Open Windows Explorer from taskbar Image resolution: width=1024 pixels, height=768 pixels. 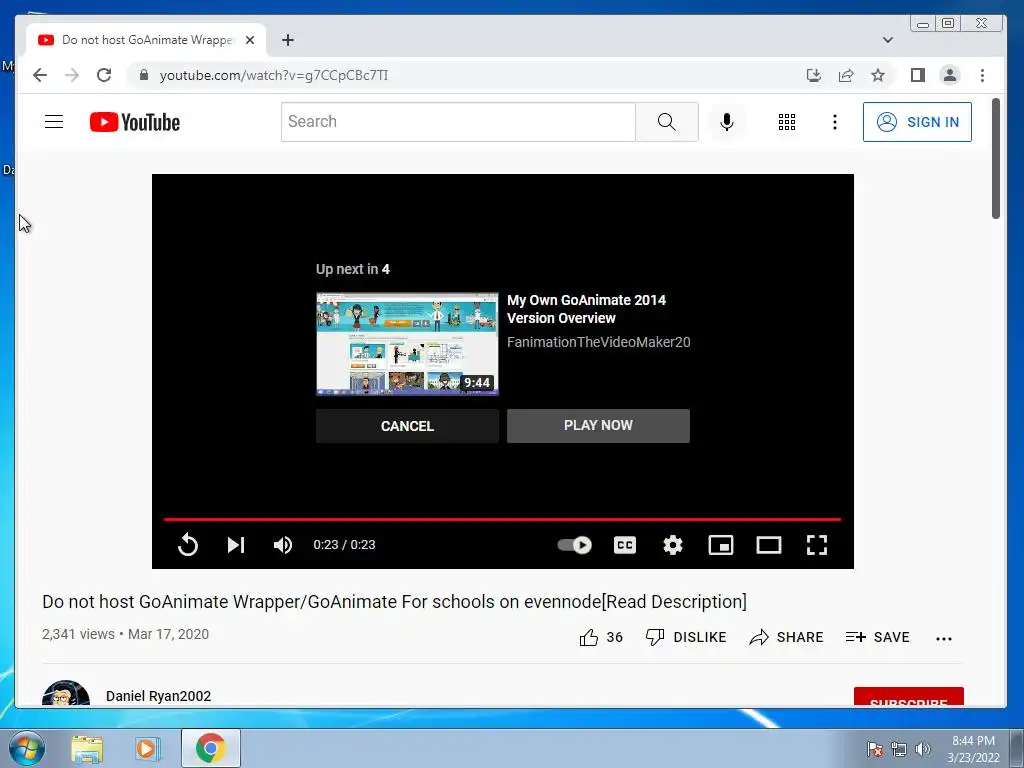click(87, 748)
